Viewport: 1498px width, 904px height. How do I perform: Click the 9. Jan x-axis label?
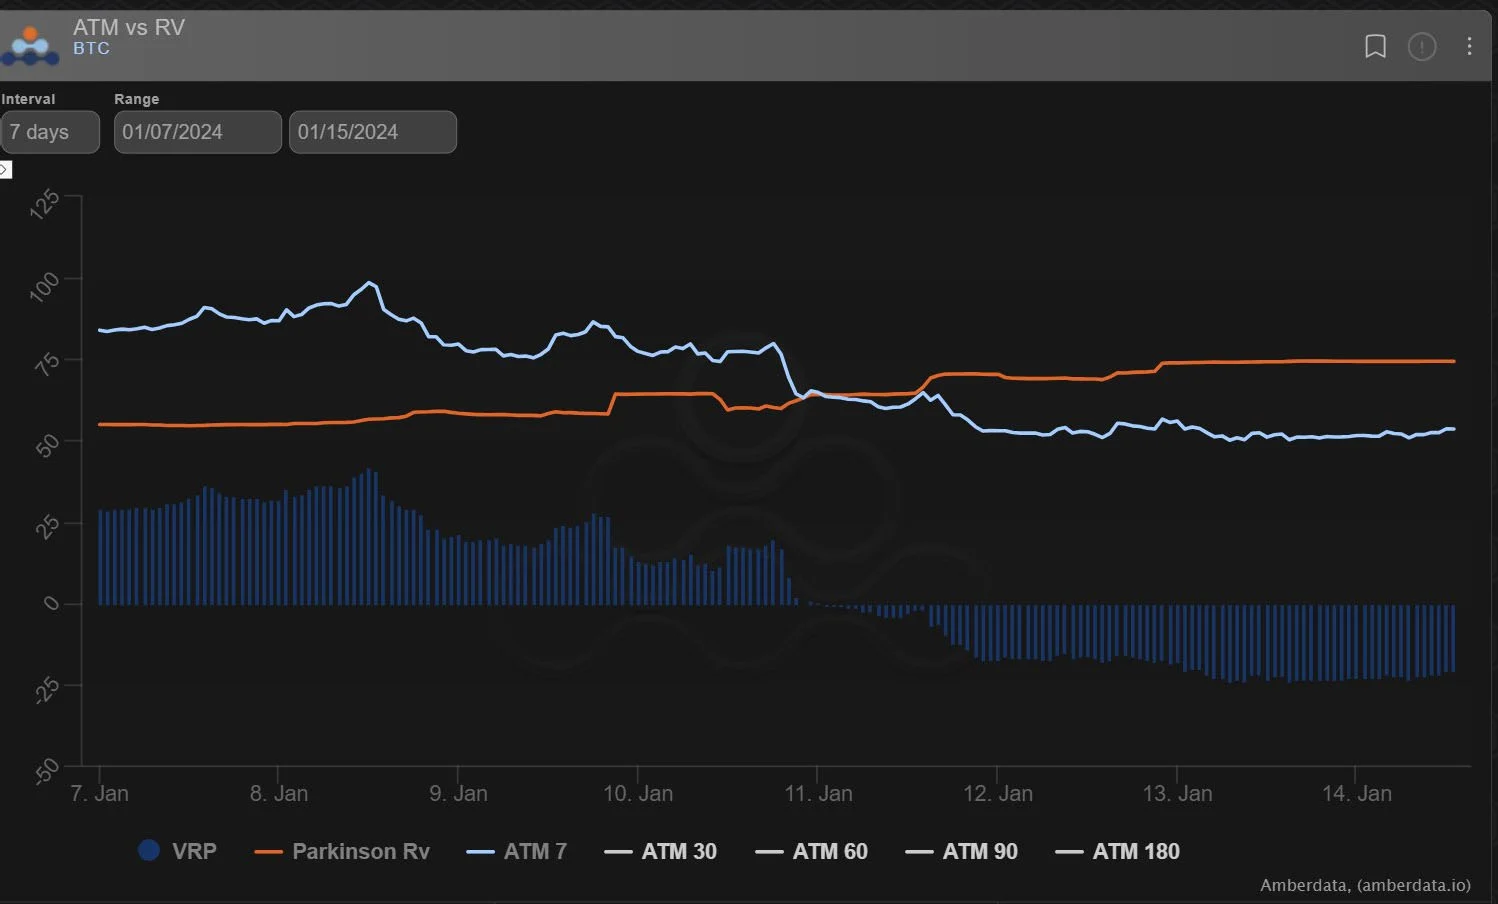click(458, 794)
